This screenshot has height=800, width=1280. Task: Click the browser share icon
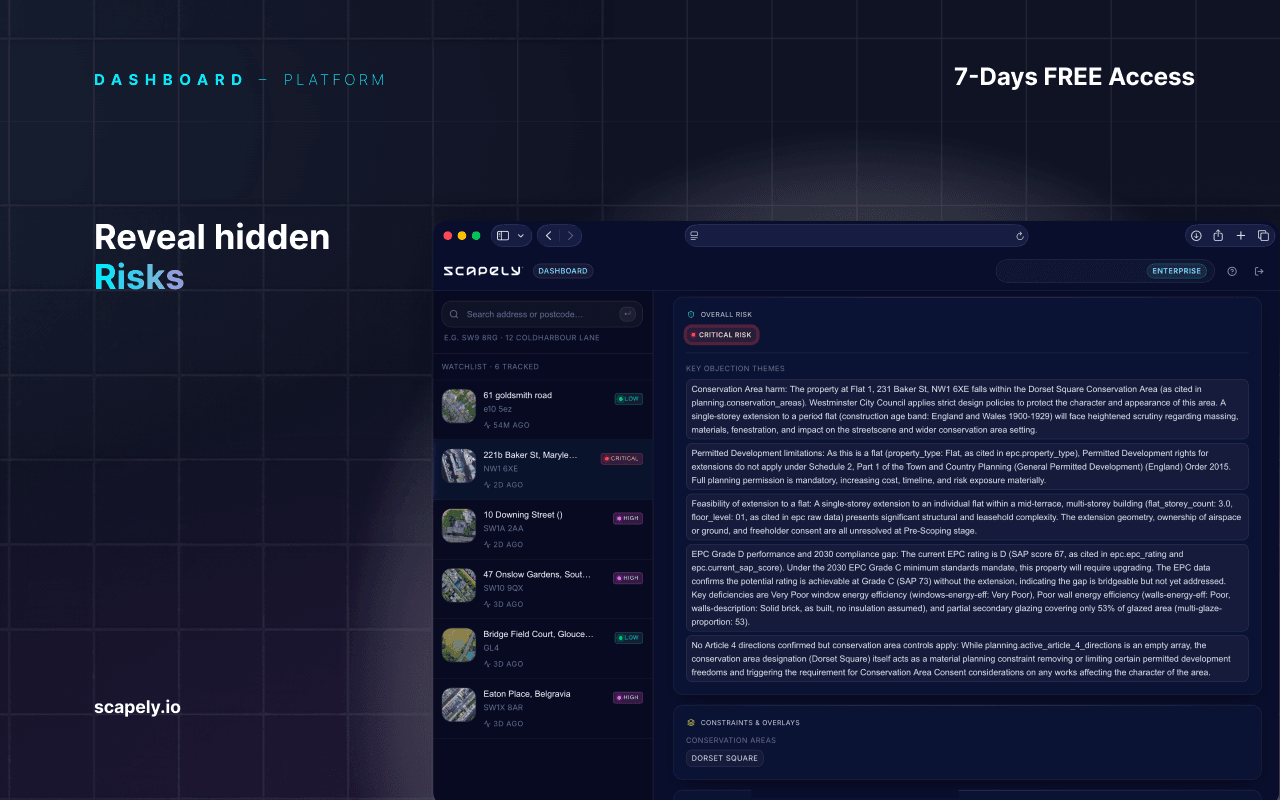click(1218, 236)
